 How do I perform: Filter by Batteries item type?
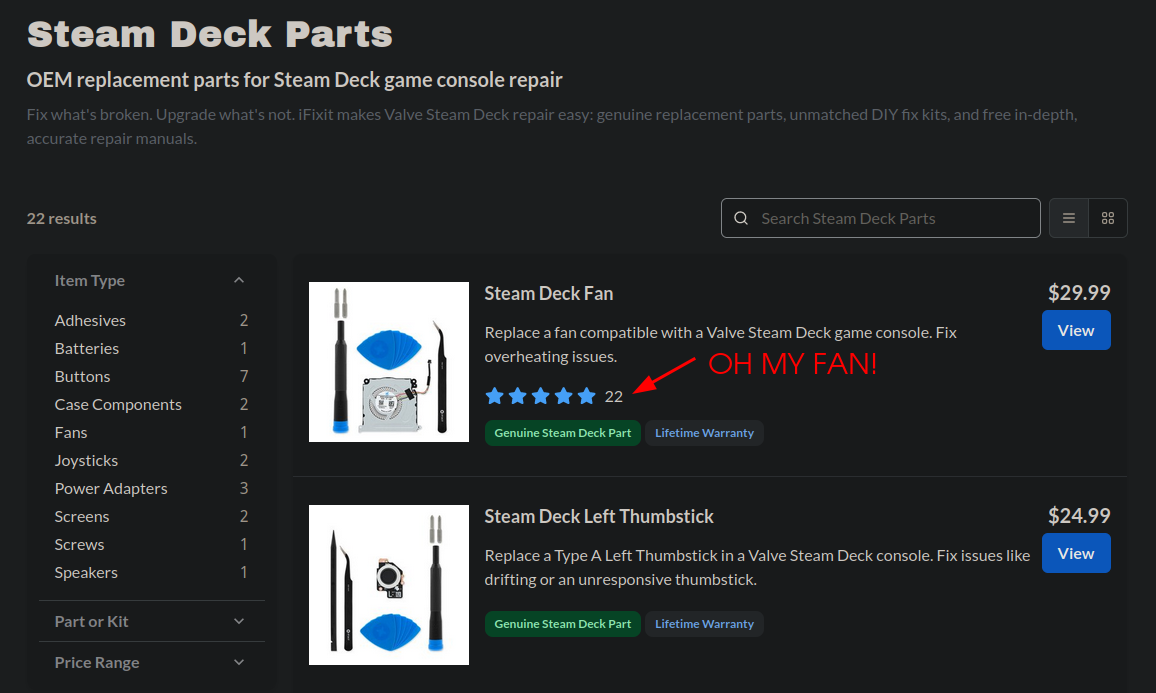[x=151, y=349]
